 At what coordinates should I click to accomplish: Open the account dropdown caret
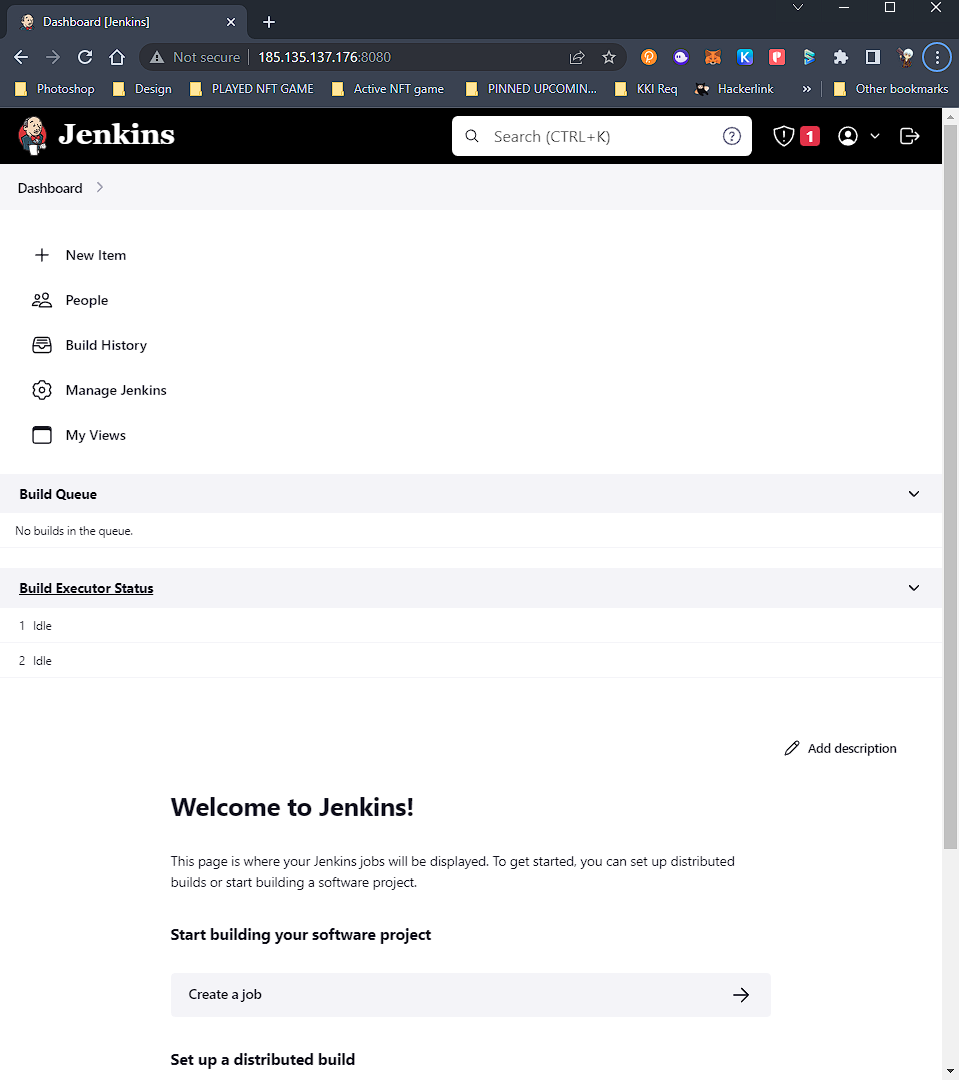873,135
